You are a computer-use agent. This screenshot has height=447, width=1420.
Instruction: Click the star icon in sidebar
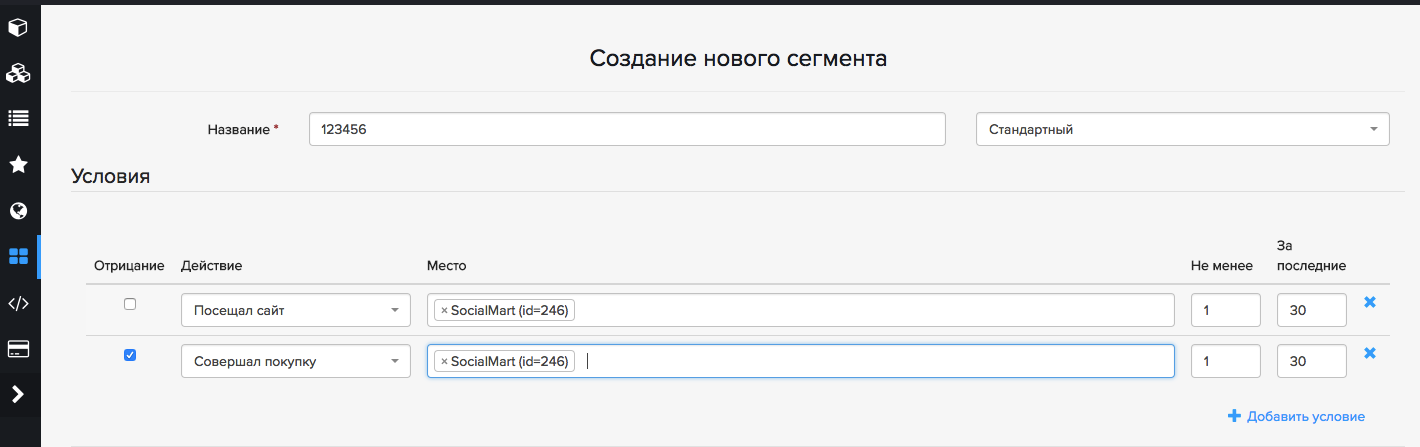[18, 164]
